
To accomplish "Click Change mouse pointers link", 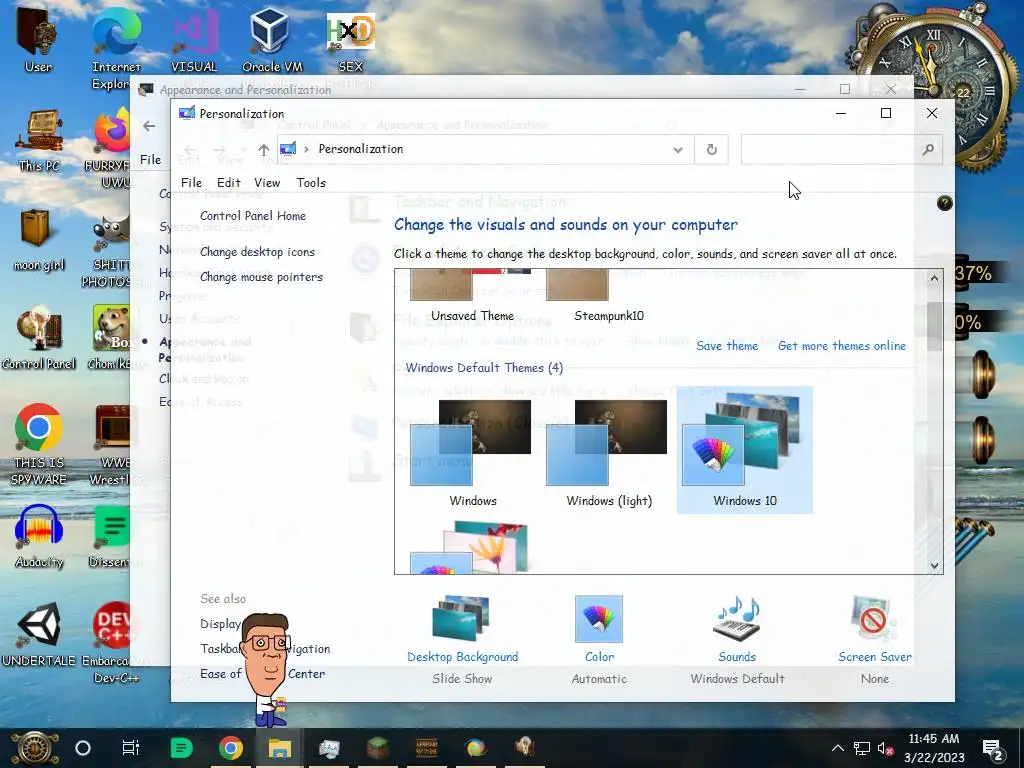I will coord(261,277).
